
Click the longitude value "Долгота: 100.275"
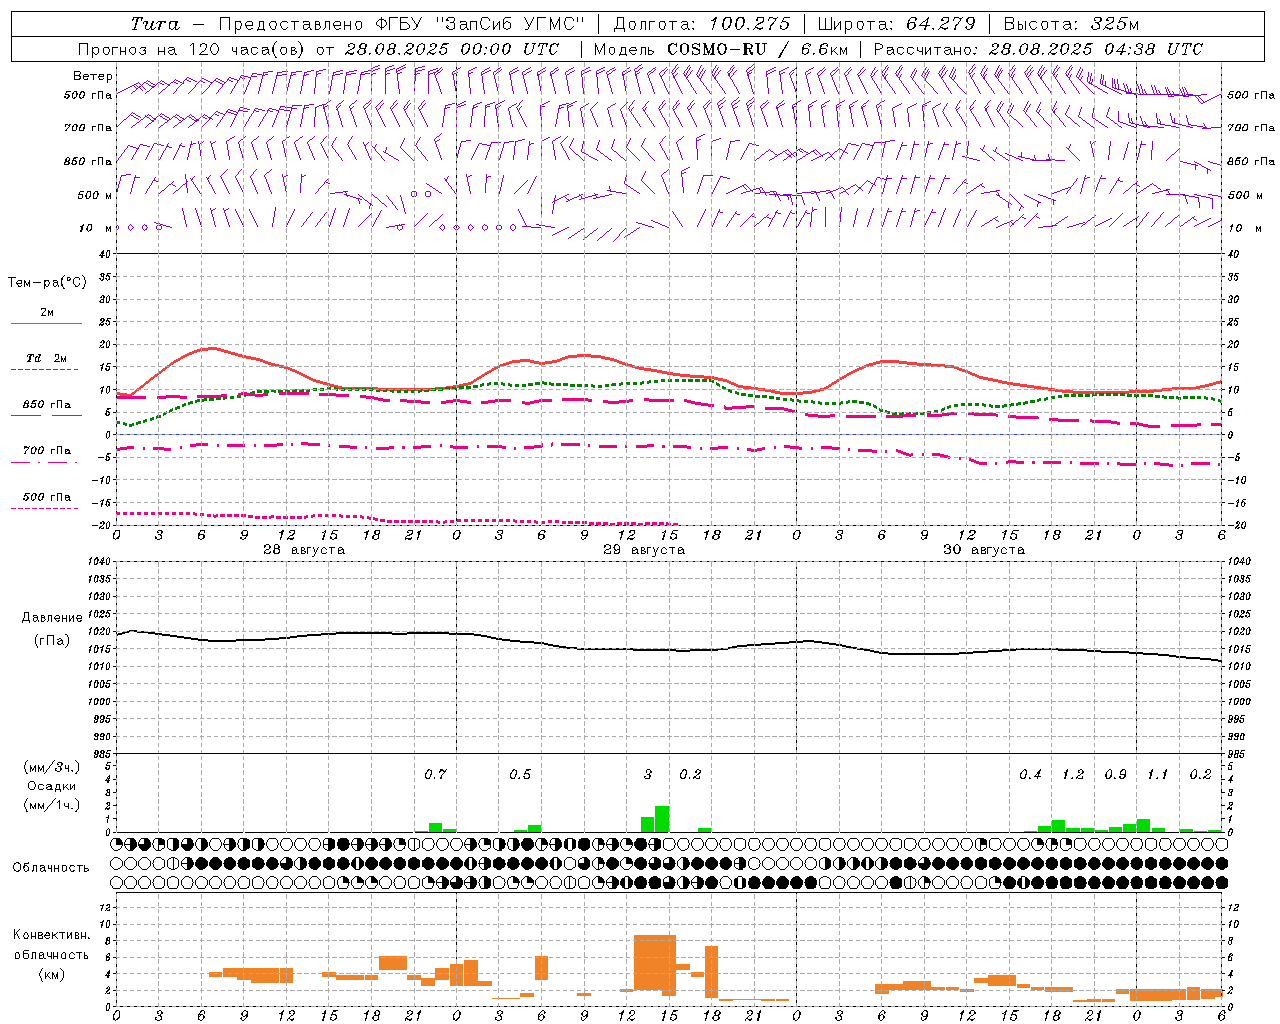pyautogui.click(x=701, y=24)
